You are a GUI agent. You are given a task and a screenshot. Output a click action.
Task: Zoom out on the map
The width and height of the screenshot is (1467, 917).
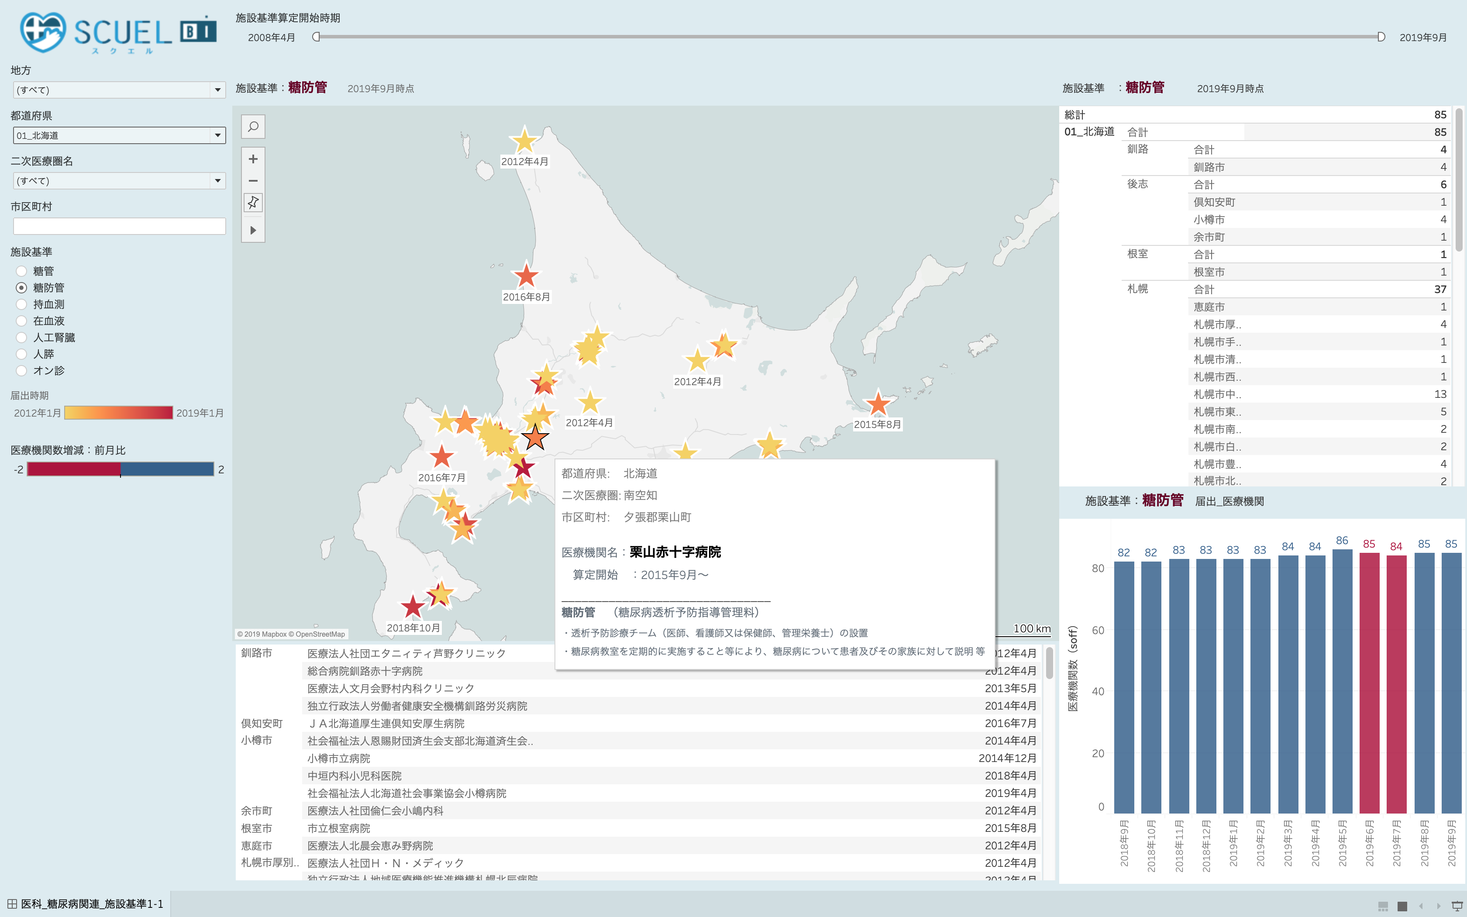coord(253,181)
